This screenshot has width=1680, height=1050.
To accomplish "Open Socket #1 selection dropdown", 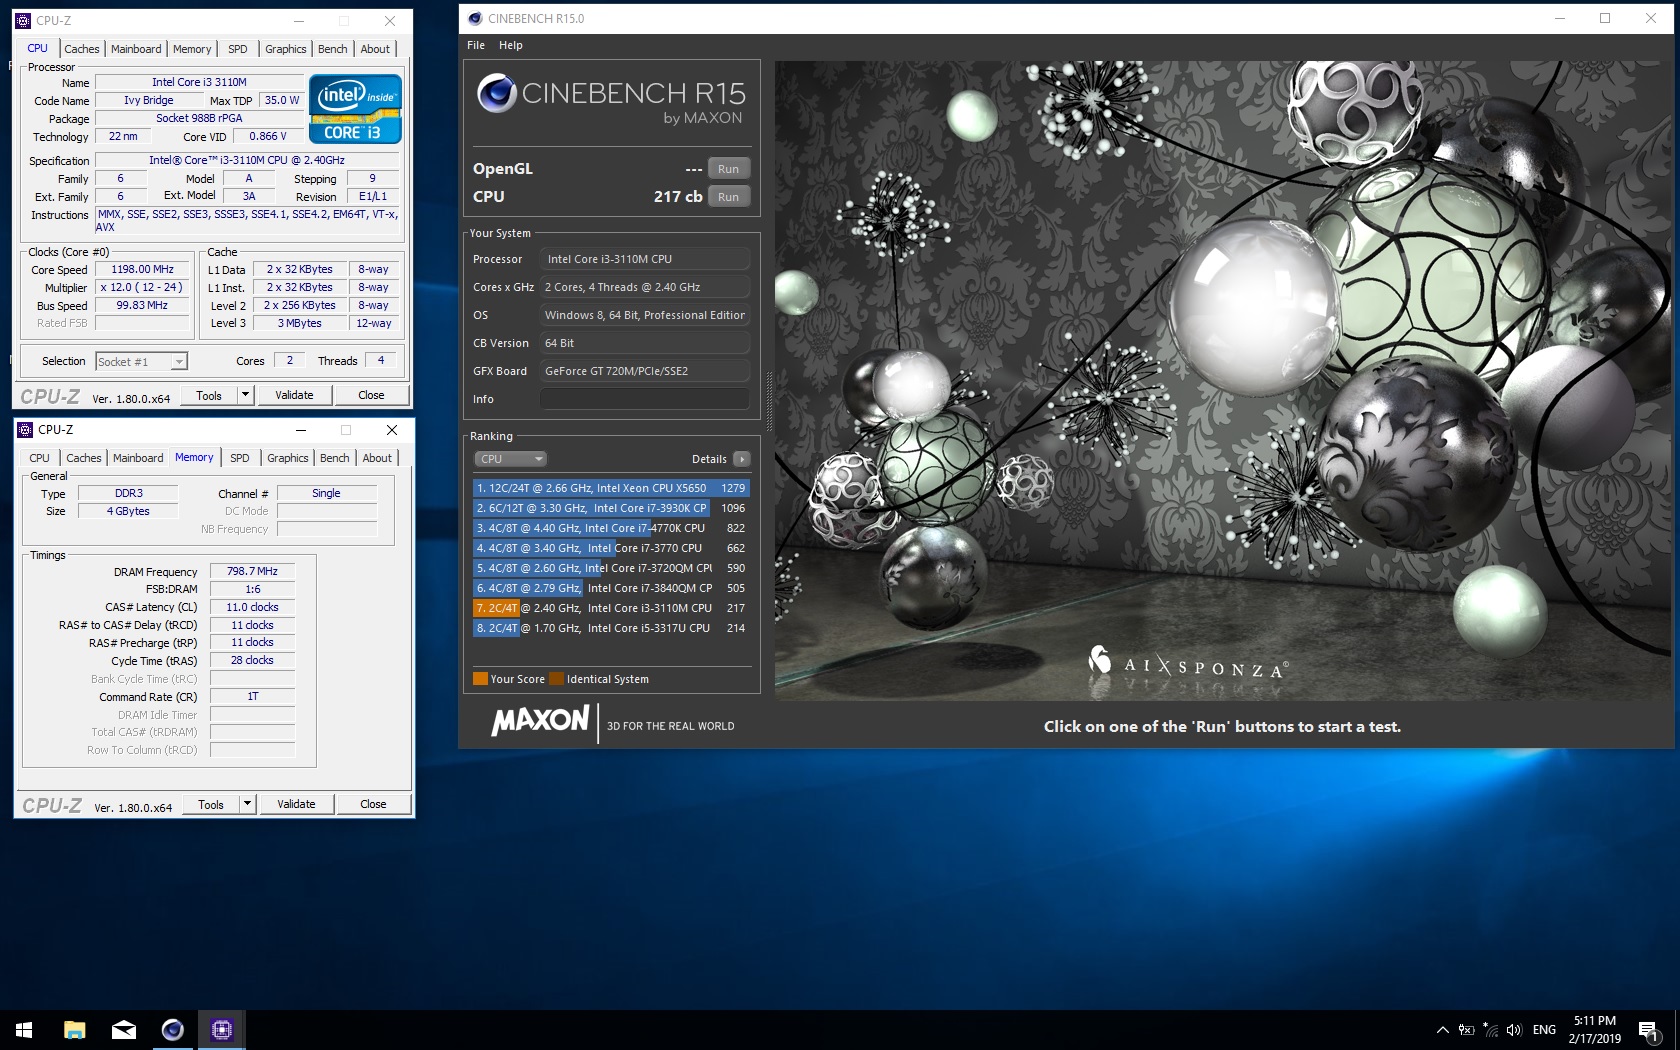I will (x=141, y=362).
